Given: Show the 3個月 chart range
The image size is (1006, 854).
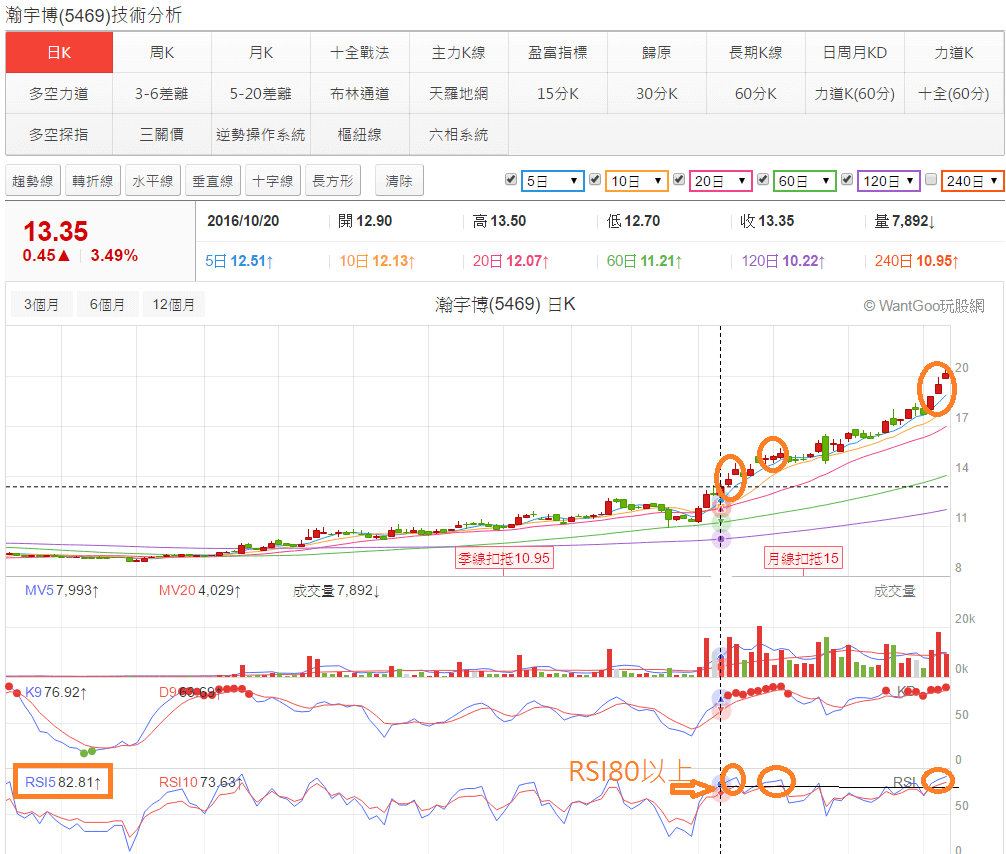Looking at the screenshot, I should coord(41,302).
